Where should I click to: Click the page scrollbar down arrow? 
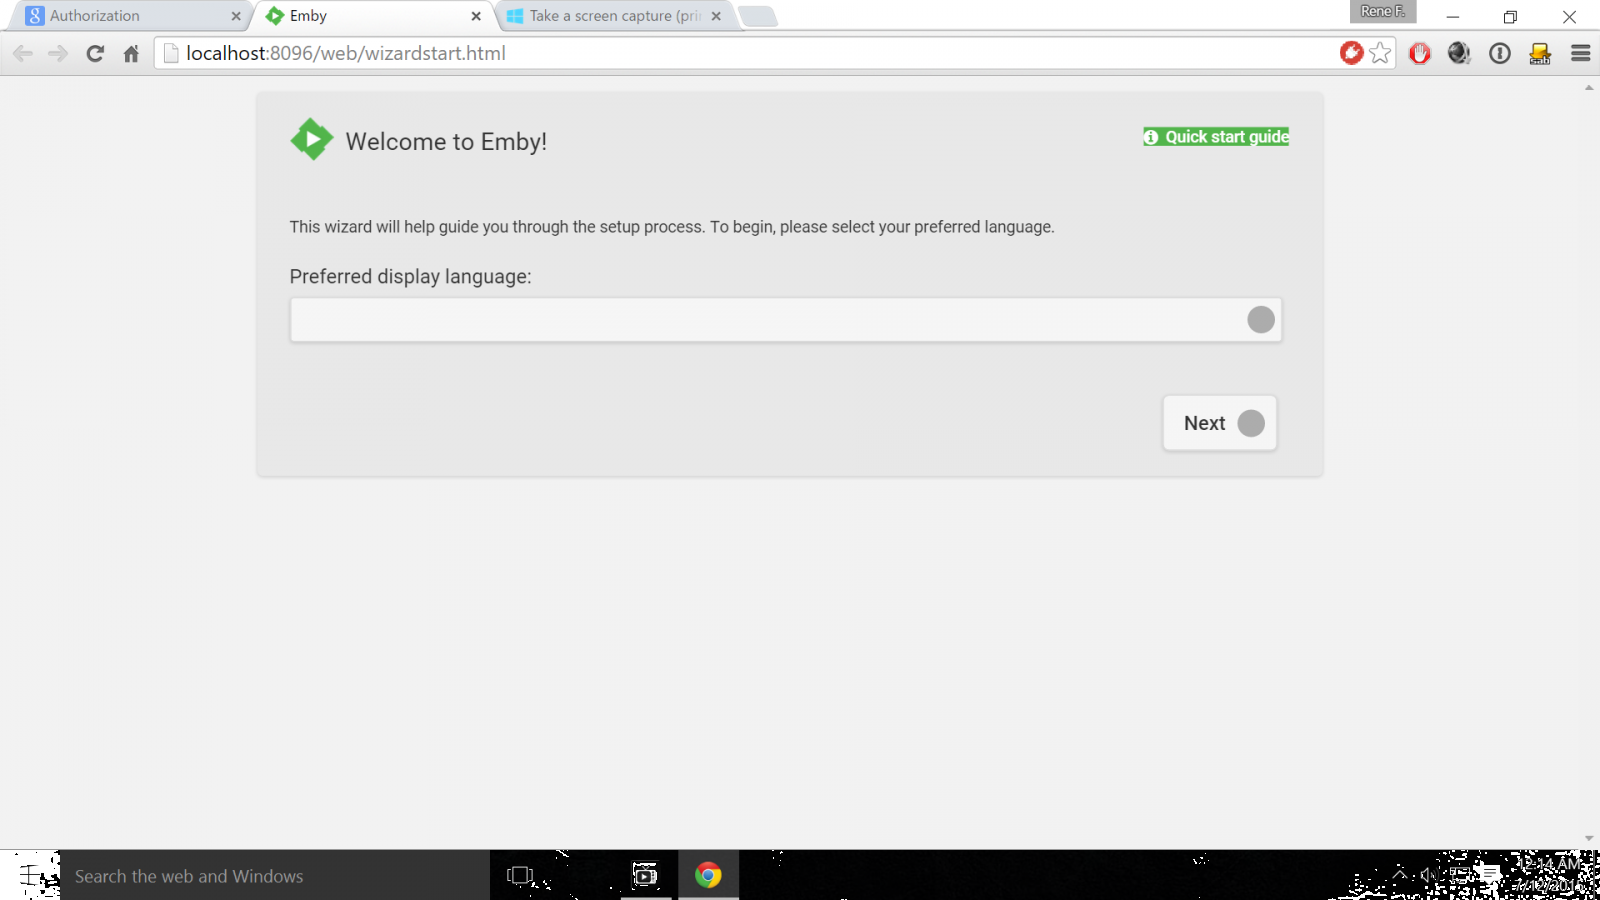coord(1589,839)
